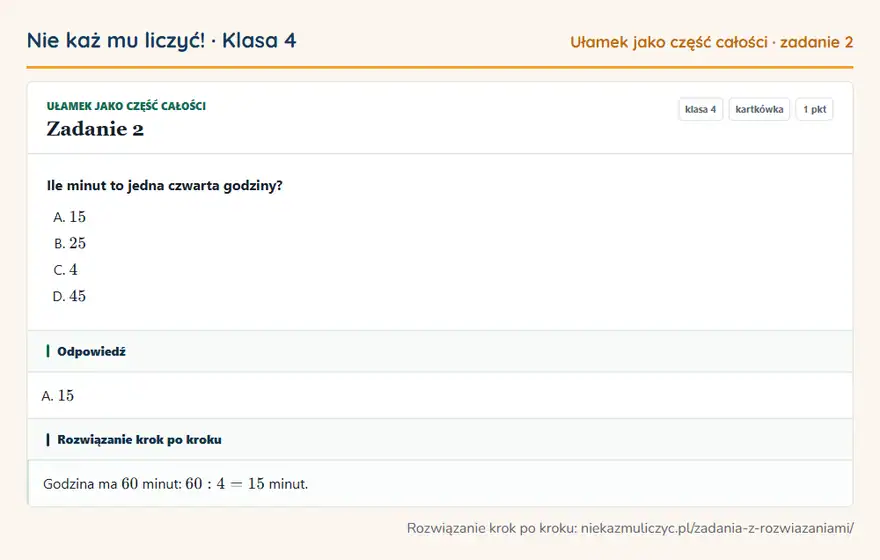This screenshot has height=560, width=880.
Task: Click the dark bar beside Rozwiązanie krok po kroku
Action: point(48,439)
